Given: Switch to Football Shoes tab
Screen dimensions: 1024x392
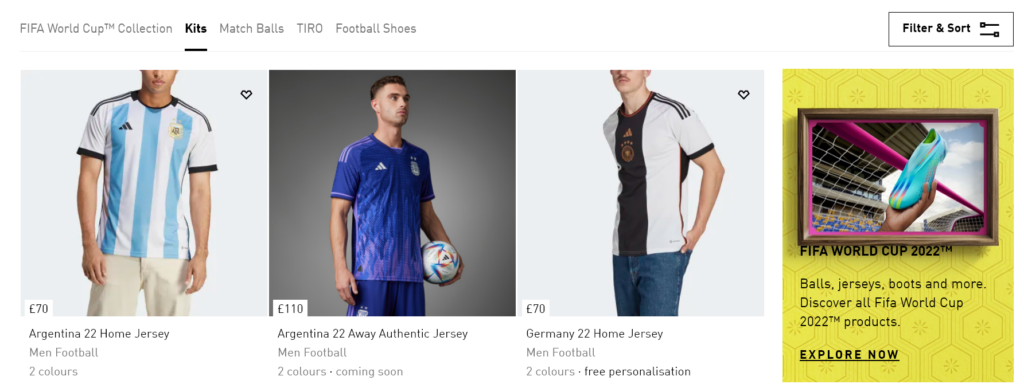Looking at the screenshot, I should pyautogui.click(x=376, y=29).
